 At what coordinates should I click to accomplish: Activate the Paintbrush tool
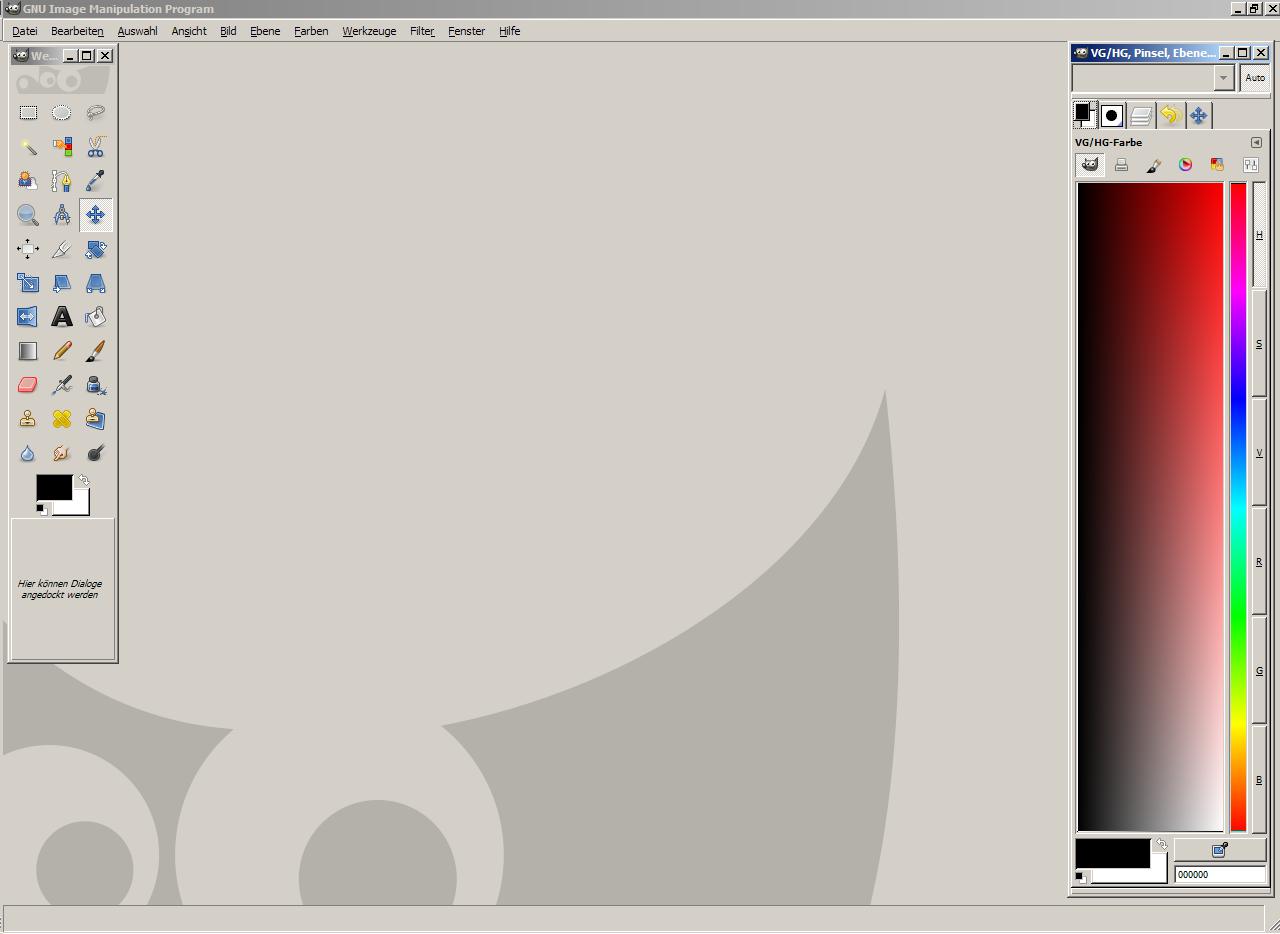pyautogui.click(x=96, y=351)
